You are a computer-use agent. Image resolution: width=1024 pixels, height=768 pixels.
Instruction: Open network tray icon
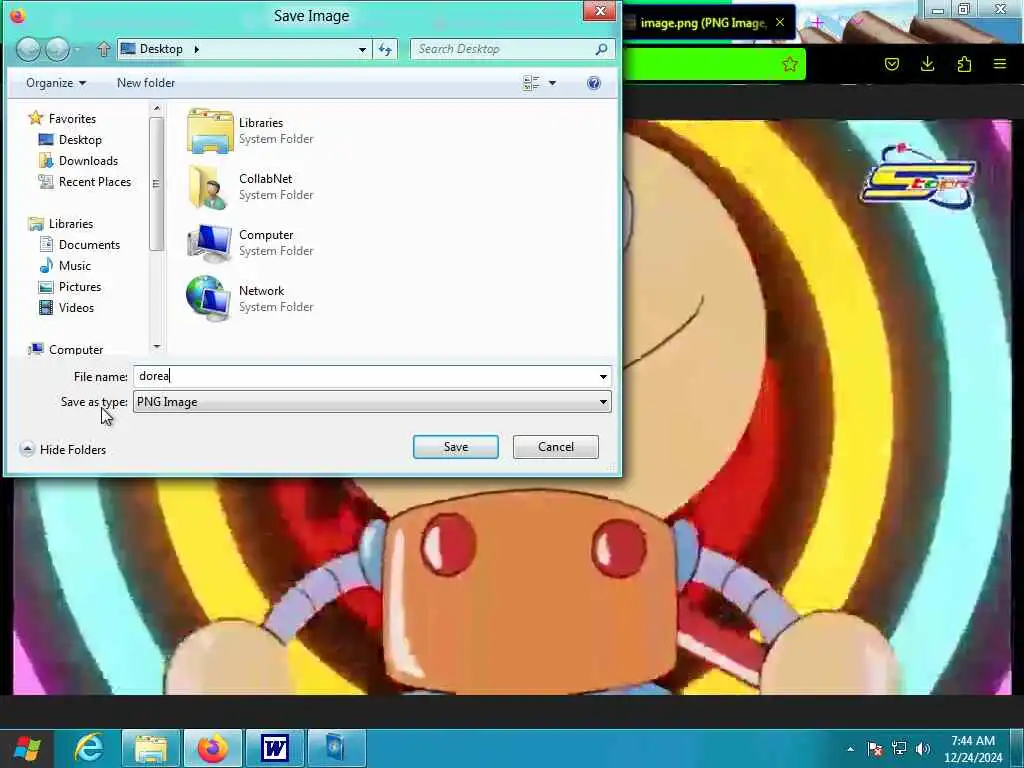coord(899,748)
